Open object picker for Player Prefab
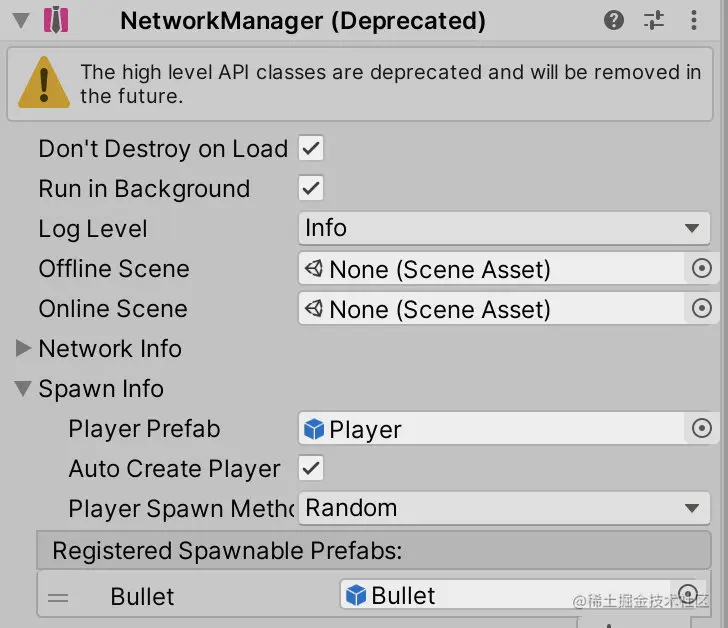This screenshot has height=628, width=728. (x=702, y=428)
